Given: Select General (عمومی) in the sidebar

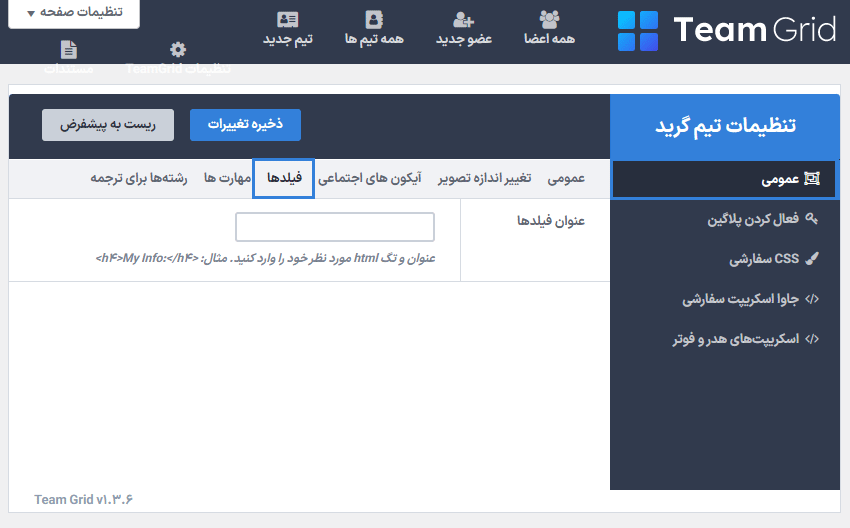Looking at the screenshot, I should 725,180.
